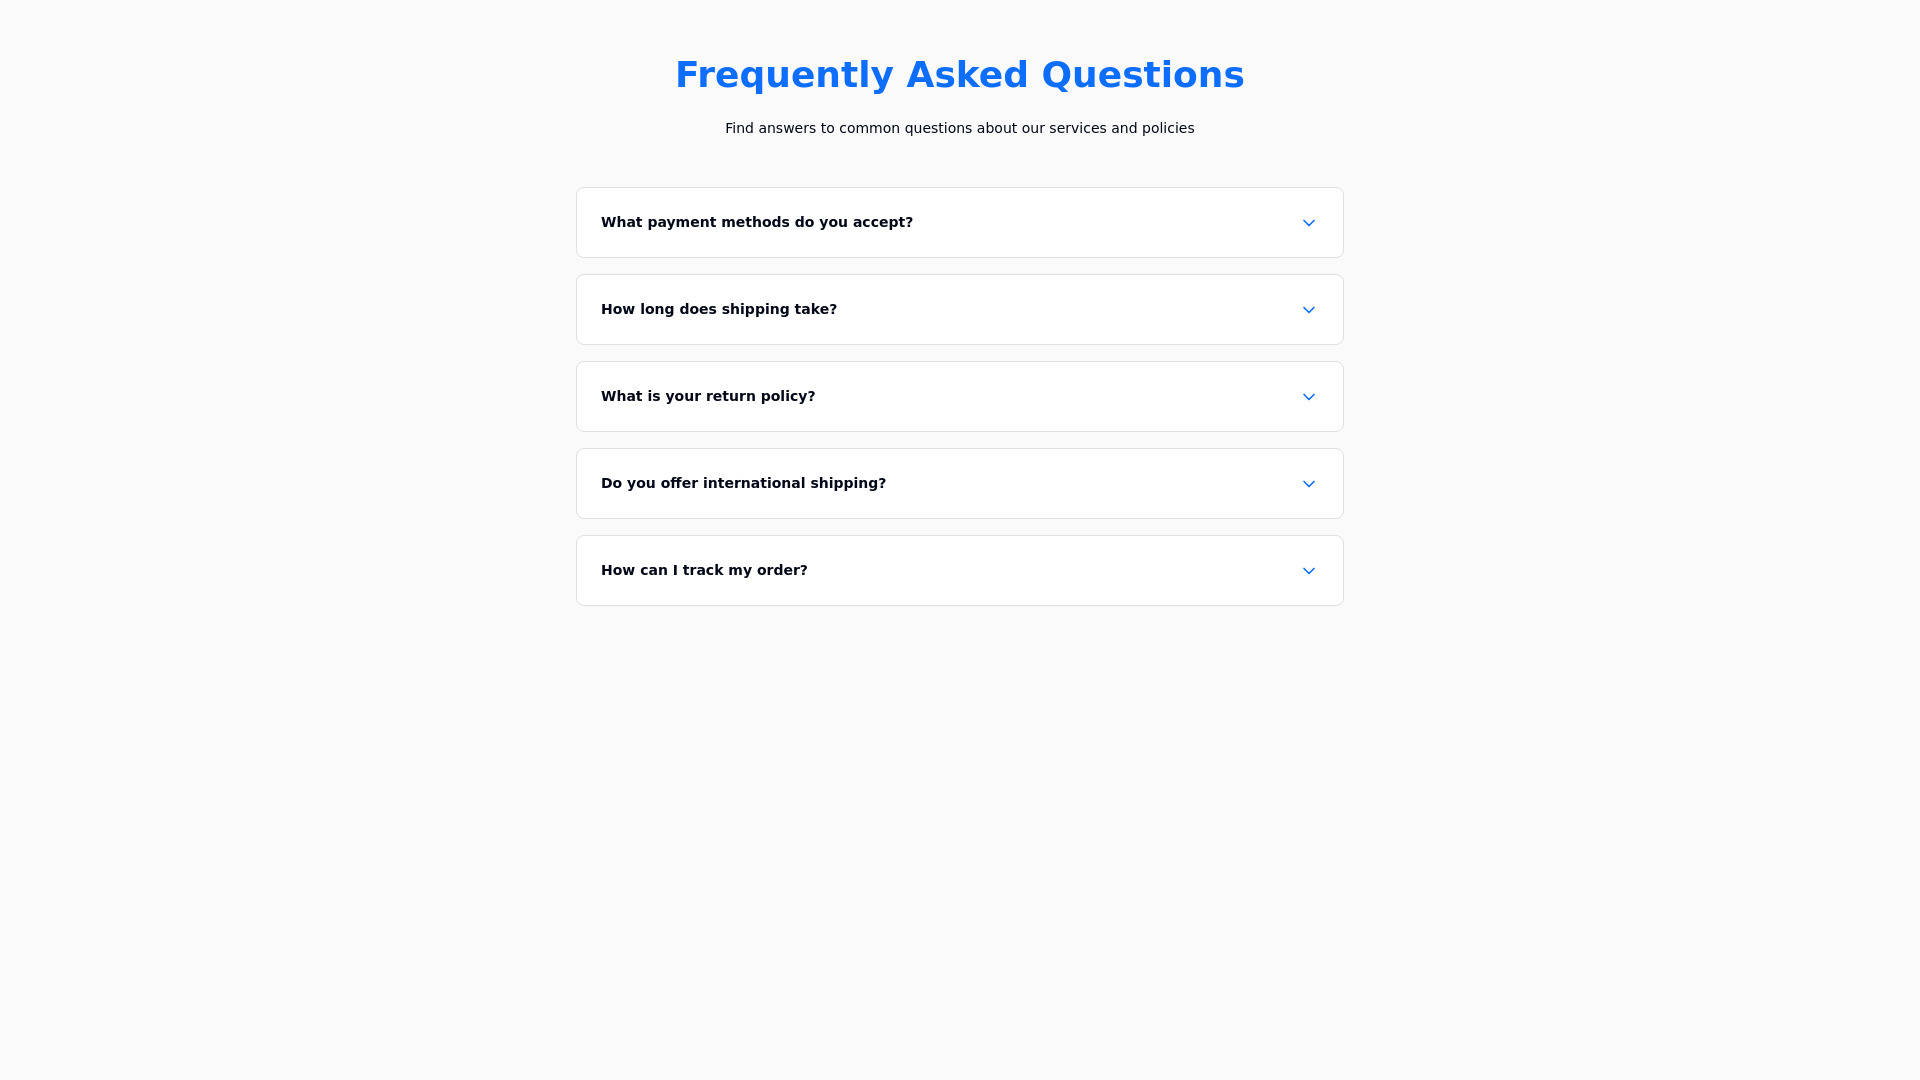The width and height of the screenshot is (1920, 1080).
Task: Open the "What is your return policy?" answer
Action: (707, 396)
